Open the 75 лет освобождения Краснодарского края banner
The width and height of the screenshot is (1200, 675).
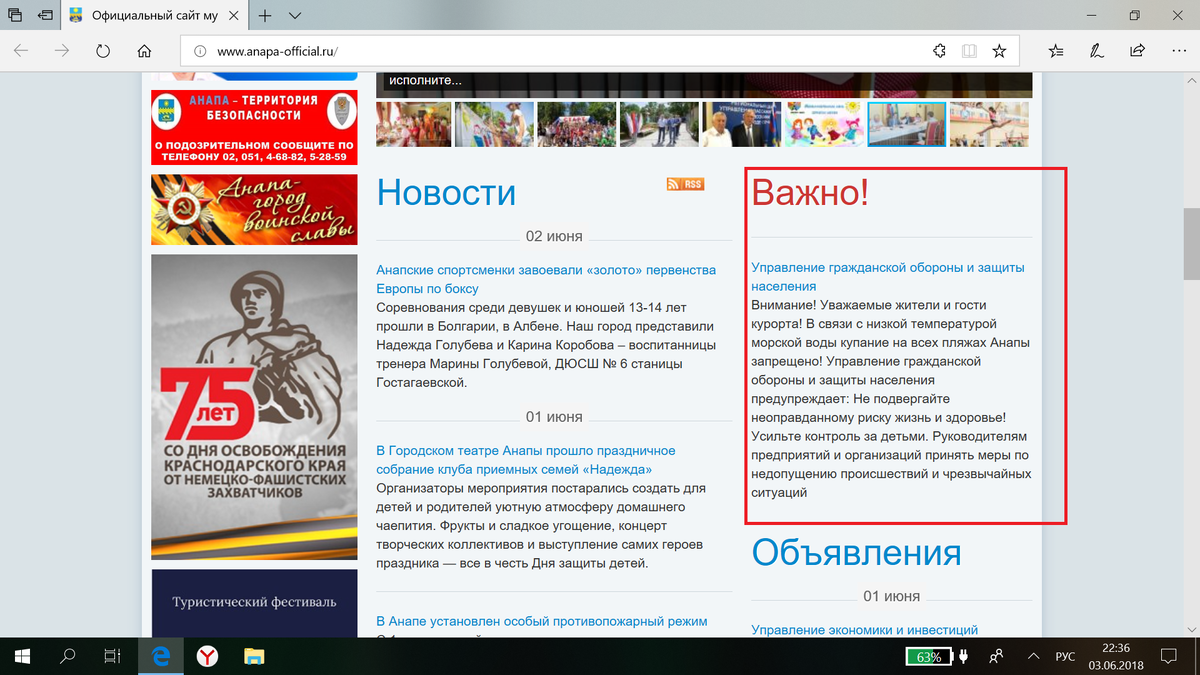click(x=254, y=407)
